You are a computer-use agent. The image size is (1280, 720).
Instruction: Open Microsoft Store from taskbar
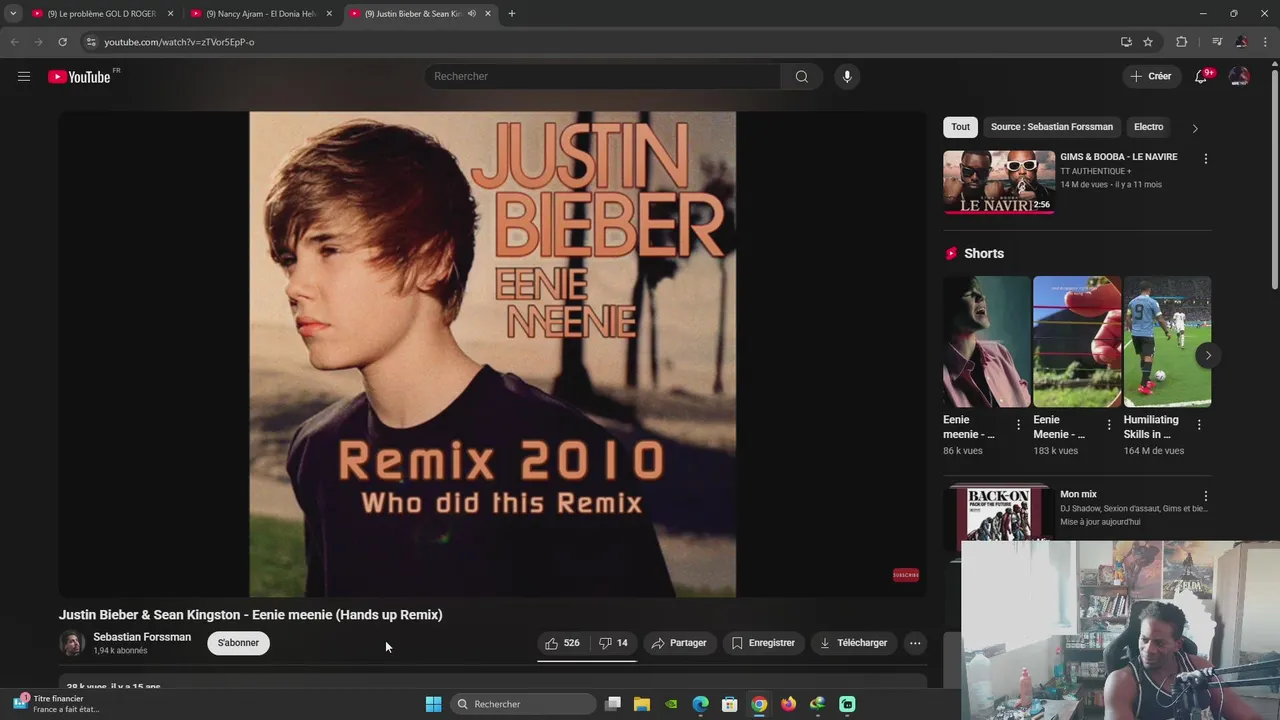[x=730, y=704]
